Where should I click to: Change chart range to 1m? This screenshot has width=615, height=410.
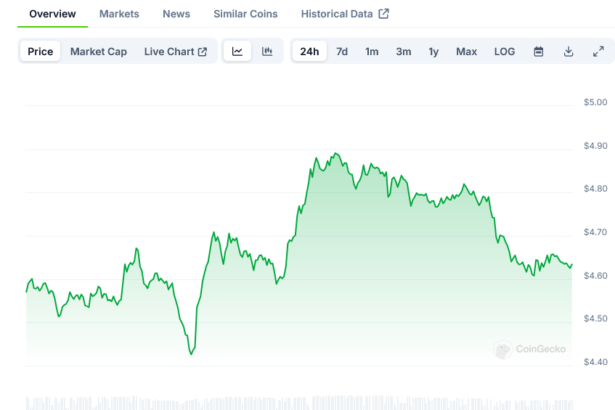372,51
